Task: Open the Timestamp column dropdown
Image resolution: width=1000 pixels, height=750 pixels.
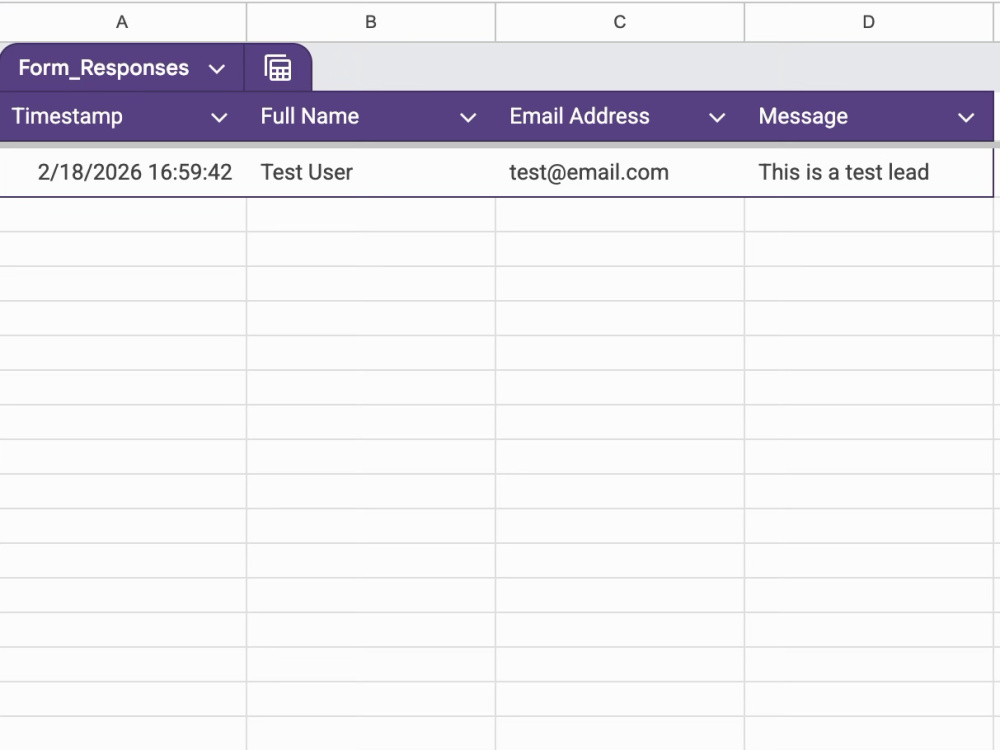Action: click(219, 117)
